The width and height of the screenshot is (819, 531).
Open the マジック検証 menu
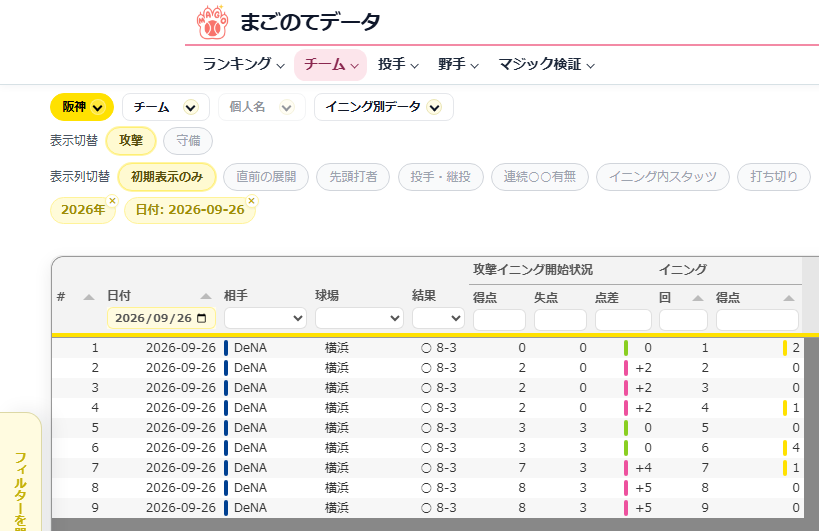(x=546, y=65)
